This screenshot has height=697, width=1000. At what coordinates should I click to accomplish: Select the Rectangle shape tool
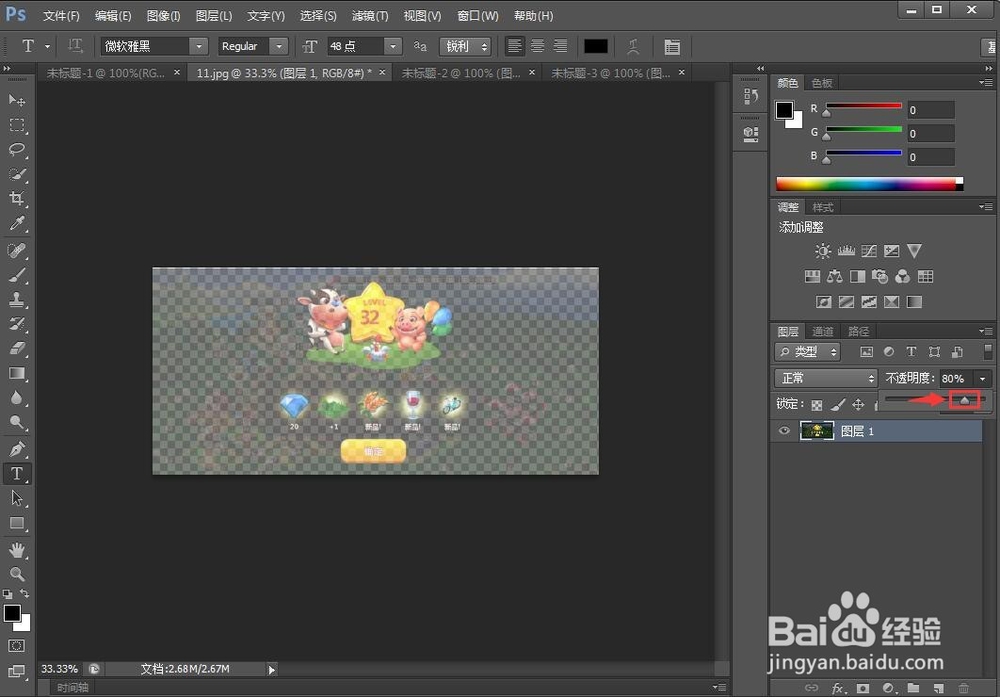[17, 523]
